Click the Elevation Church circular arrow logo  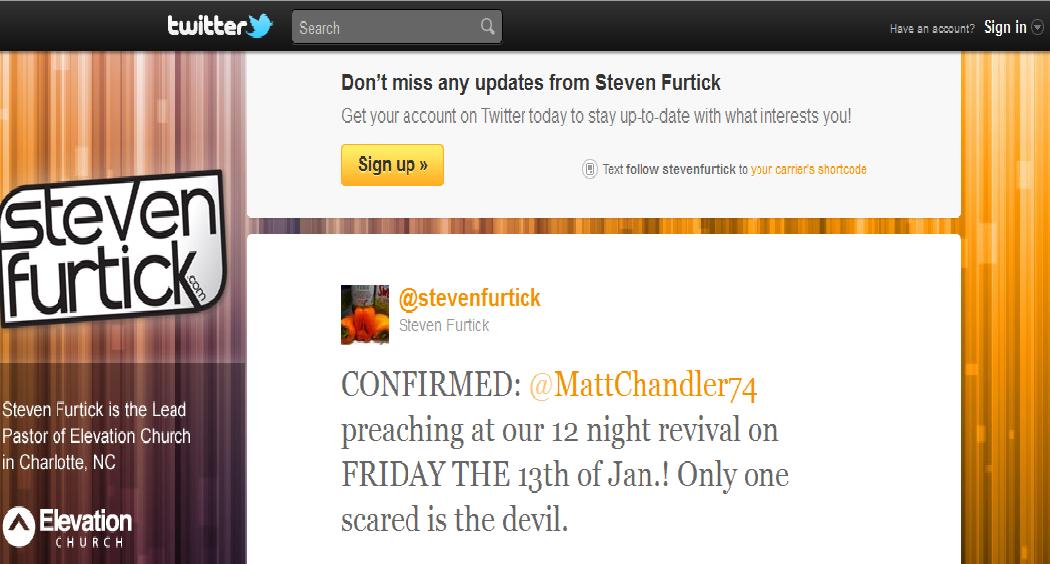coord(19,526)
